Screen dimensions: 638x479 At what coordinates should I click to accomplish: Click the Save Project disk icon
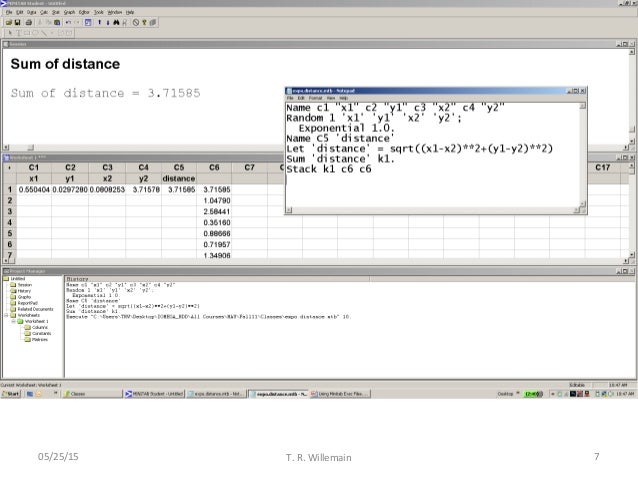pos(17,22)
